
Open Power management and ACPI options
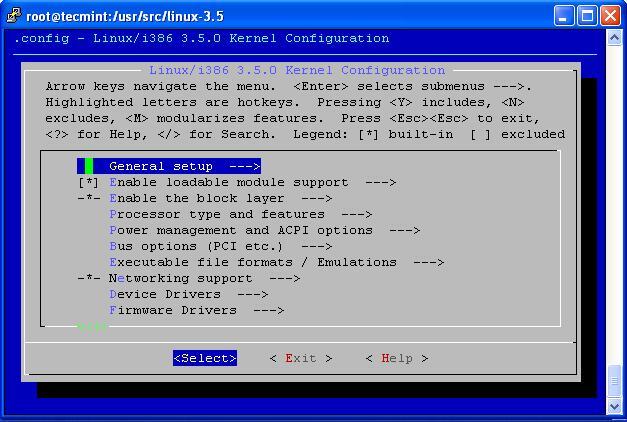pos(265,230)
